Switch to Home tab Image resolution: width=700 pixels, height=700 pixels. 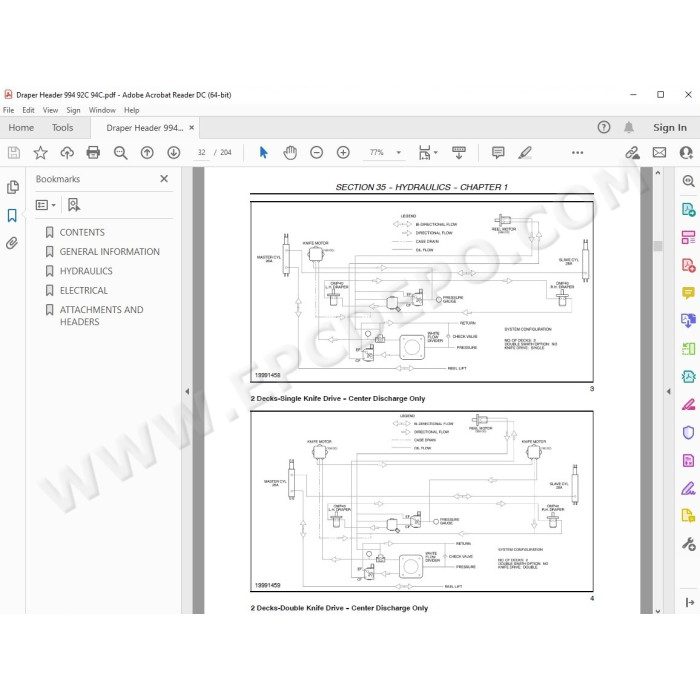tap(21, 128)
